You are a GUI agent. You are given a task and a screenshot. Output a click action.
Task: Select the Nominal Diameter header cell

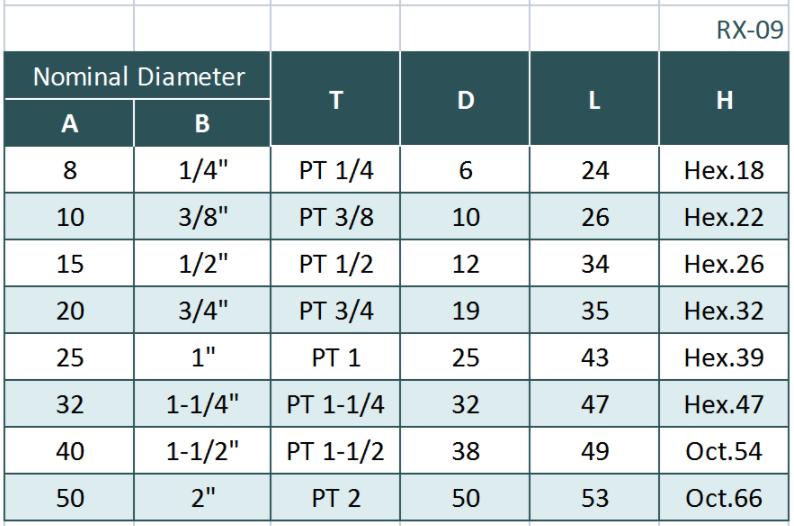(138, 77)
